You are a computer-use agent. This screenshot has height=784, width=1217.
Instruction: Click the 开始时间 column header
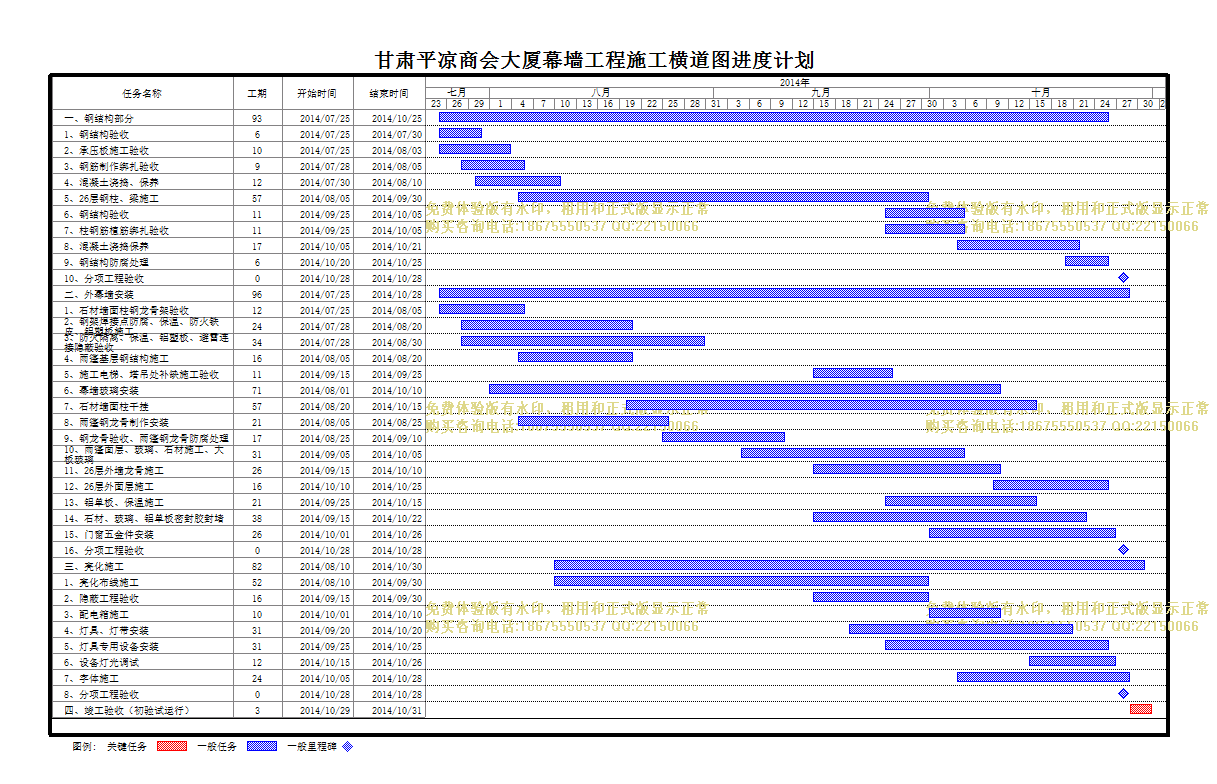click(318, 93)
